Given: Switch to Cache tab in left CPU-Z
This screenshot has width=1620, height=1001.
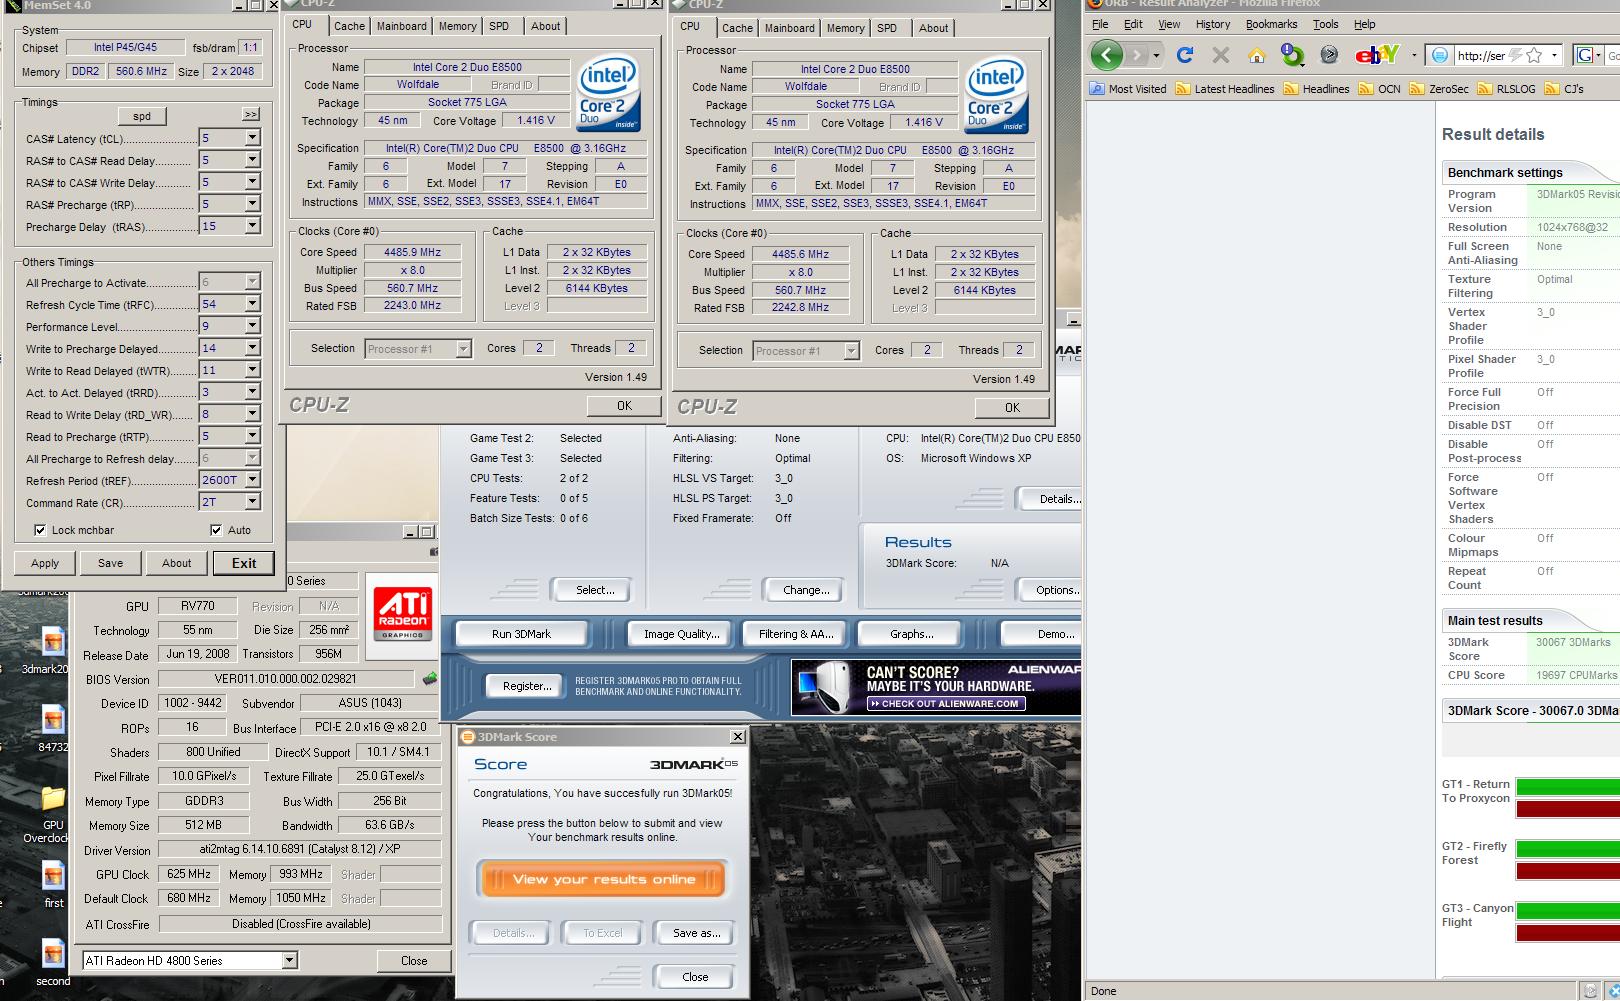Looking at the screenshot, I should 349,26.
